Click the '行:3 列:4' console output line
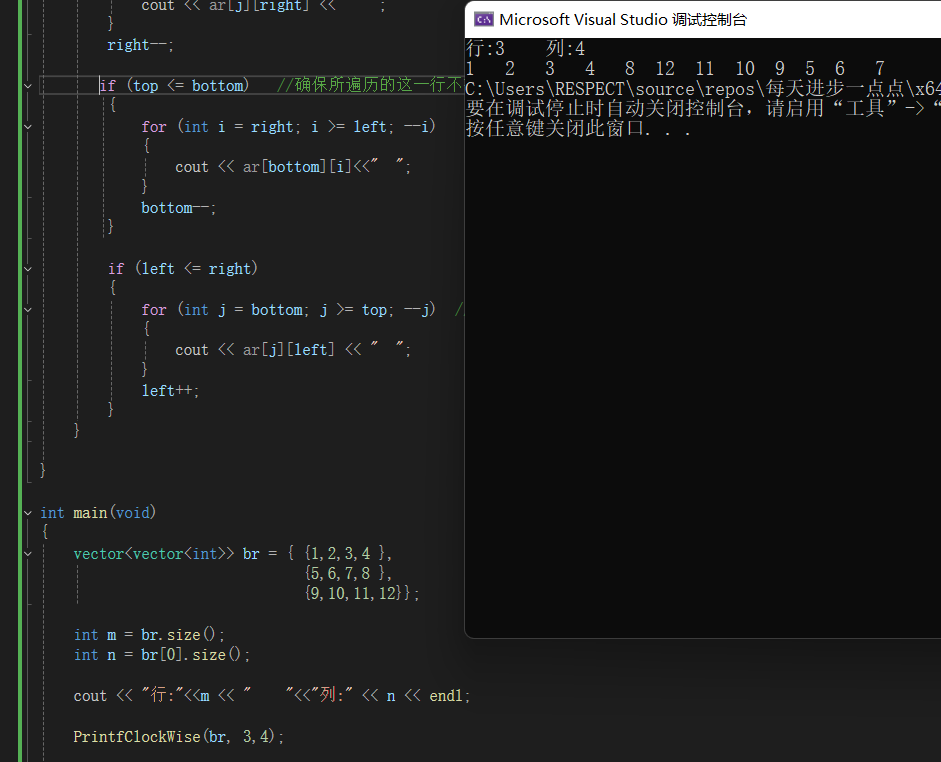Image resolution: width=941 pixels, height=762 pixels. pos(525,49)
